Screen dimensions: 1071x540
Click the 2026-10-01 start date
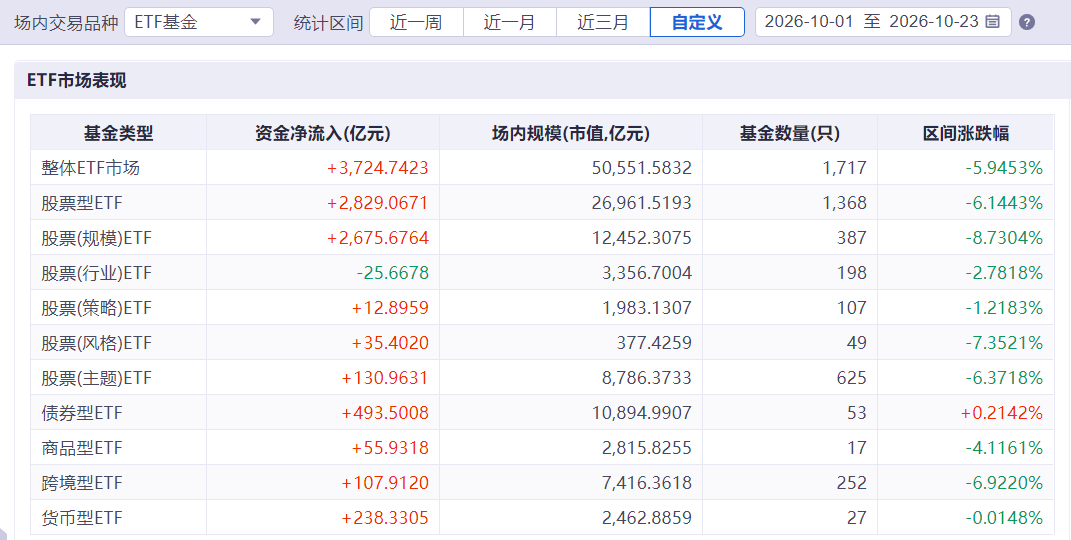pyautogui.click(x=809, y=22)
